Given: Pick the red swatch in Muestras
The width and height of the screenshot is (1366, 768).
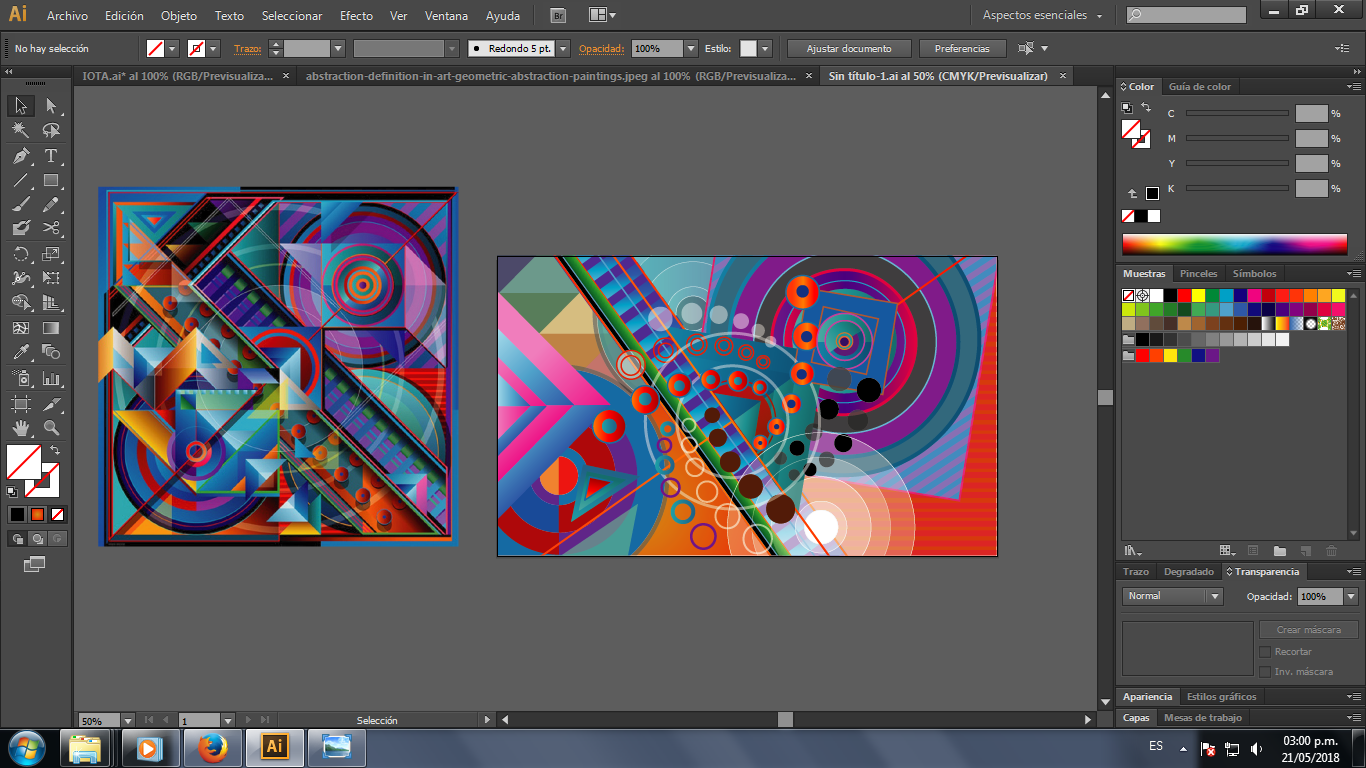Looking at the screenshot, I should click(x=1184, y=295).
